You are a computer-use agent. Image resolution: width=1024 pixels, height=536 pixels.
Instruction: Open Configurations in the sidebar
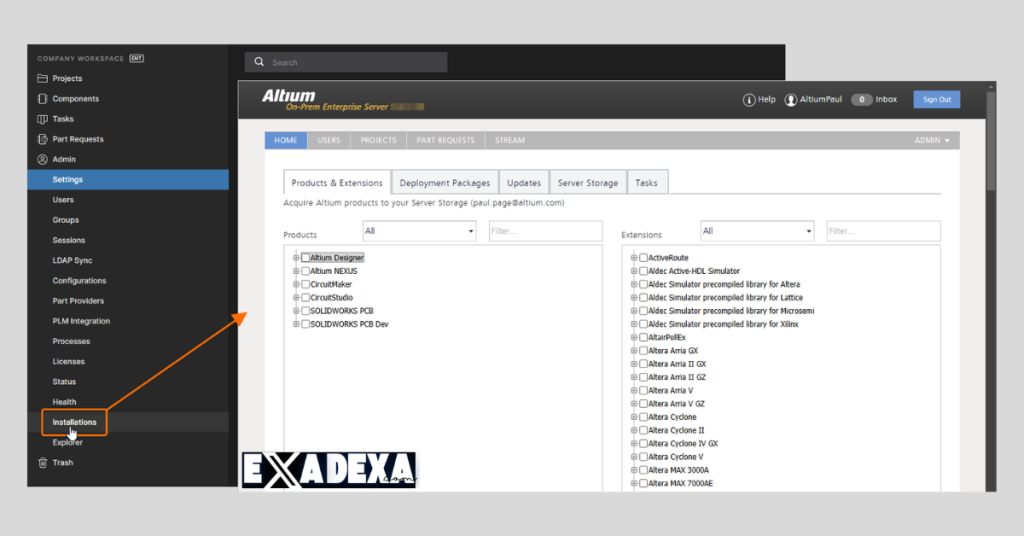tap(79, 281)
